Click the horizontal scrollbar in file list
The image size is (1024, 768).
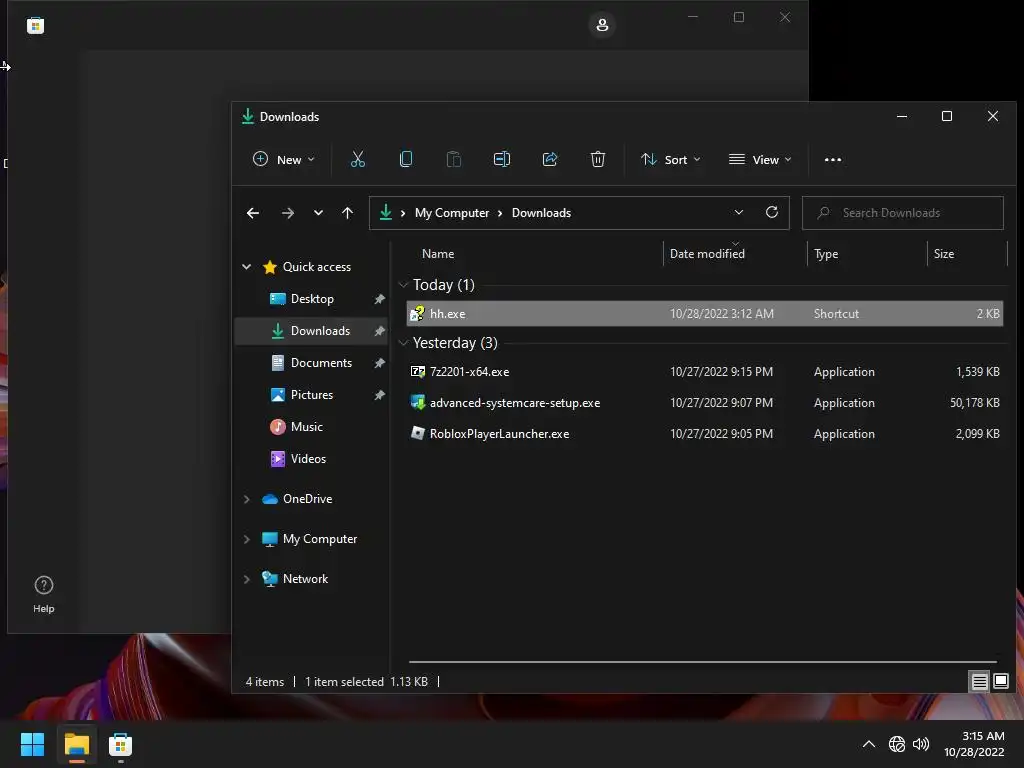[703, 662]
